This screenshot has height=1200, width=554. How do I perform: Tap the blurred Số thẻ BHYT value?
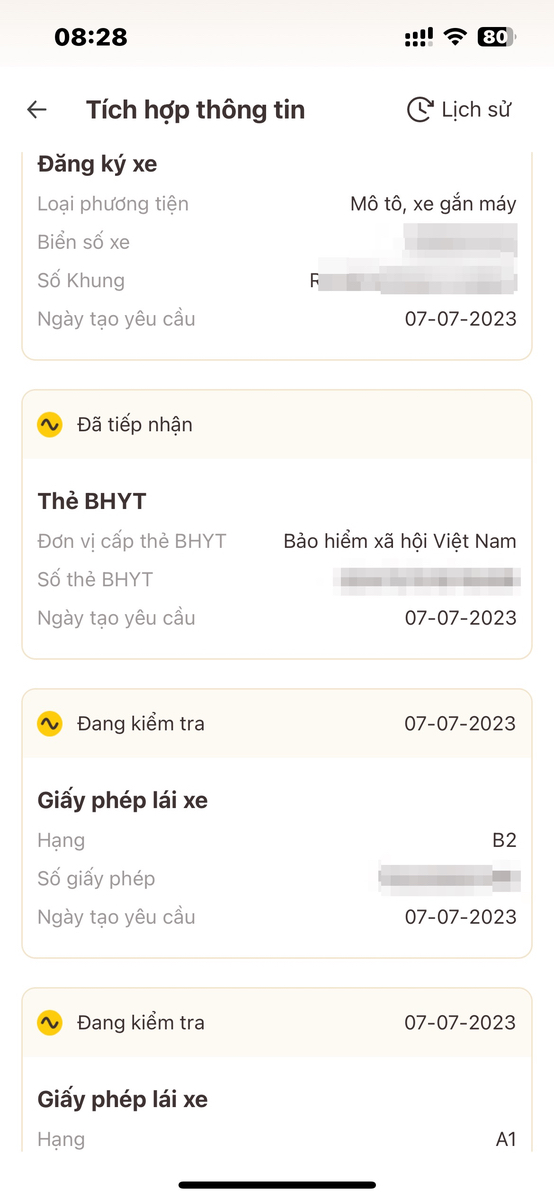pos(427,579)
